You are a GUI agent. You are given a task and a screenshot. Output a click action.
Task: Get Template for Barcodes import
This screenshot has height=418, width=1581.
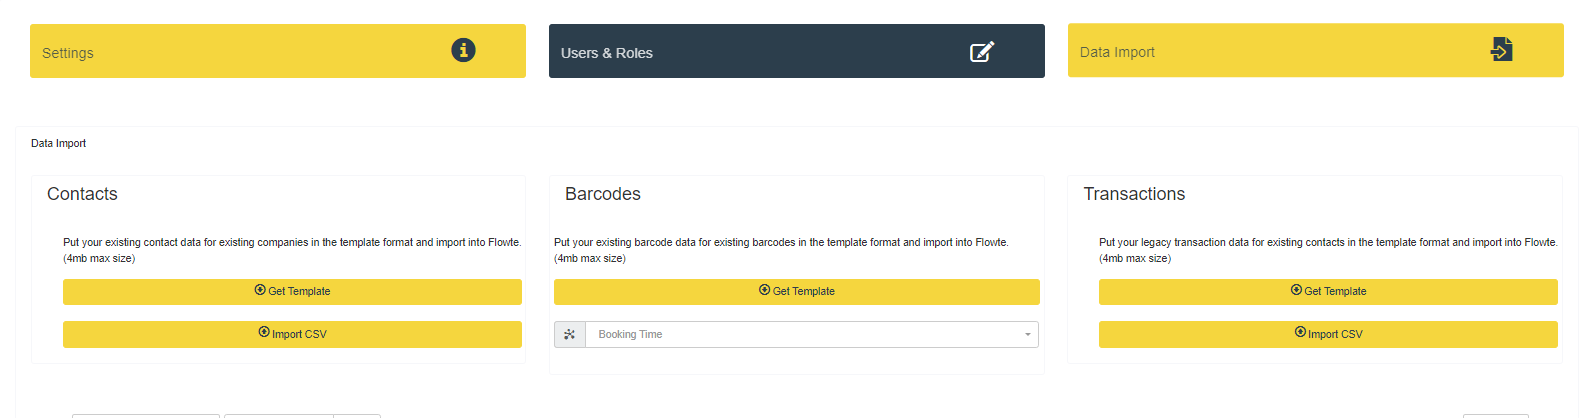coord(797,291)
